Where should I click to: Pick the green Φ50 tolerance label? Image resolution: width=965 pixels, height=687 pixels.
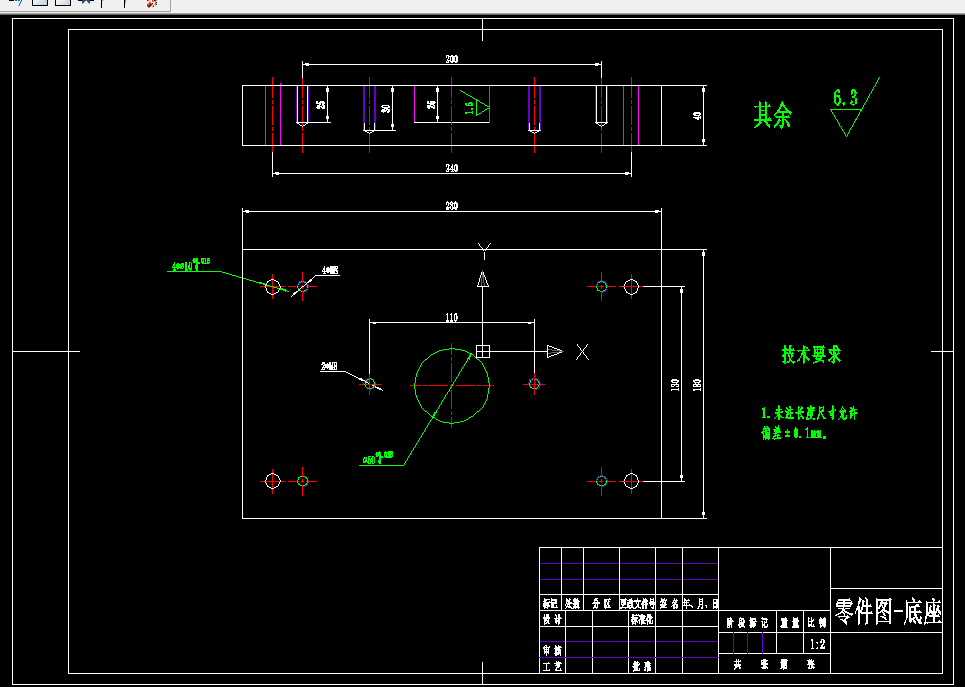pos(378,457)
